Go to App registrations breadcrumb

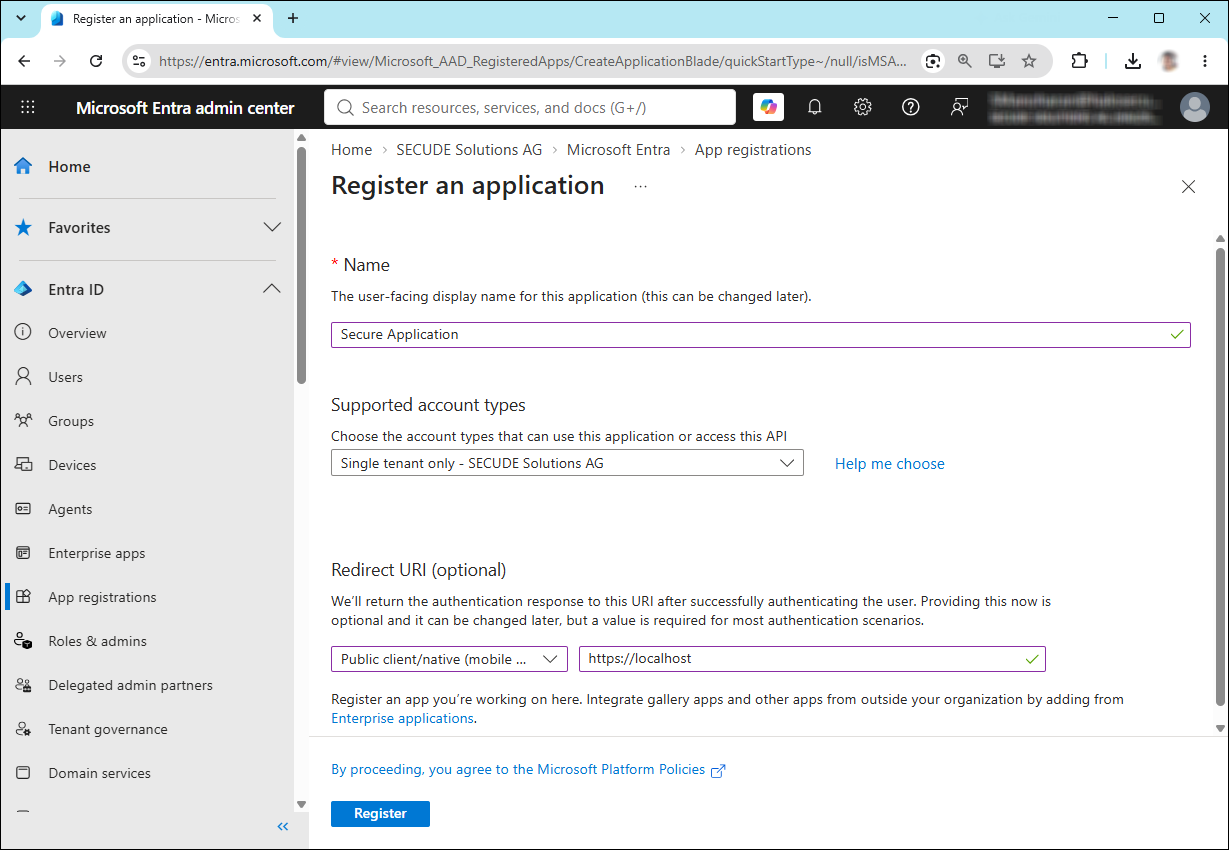coord(753,150)
